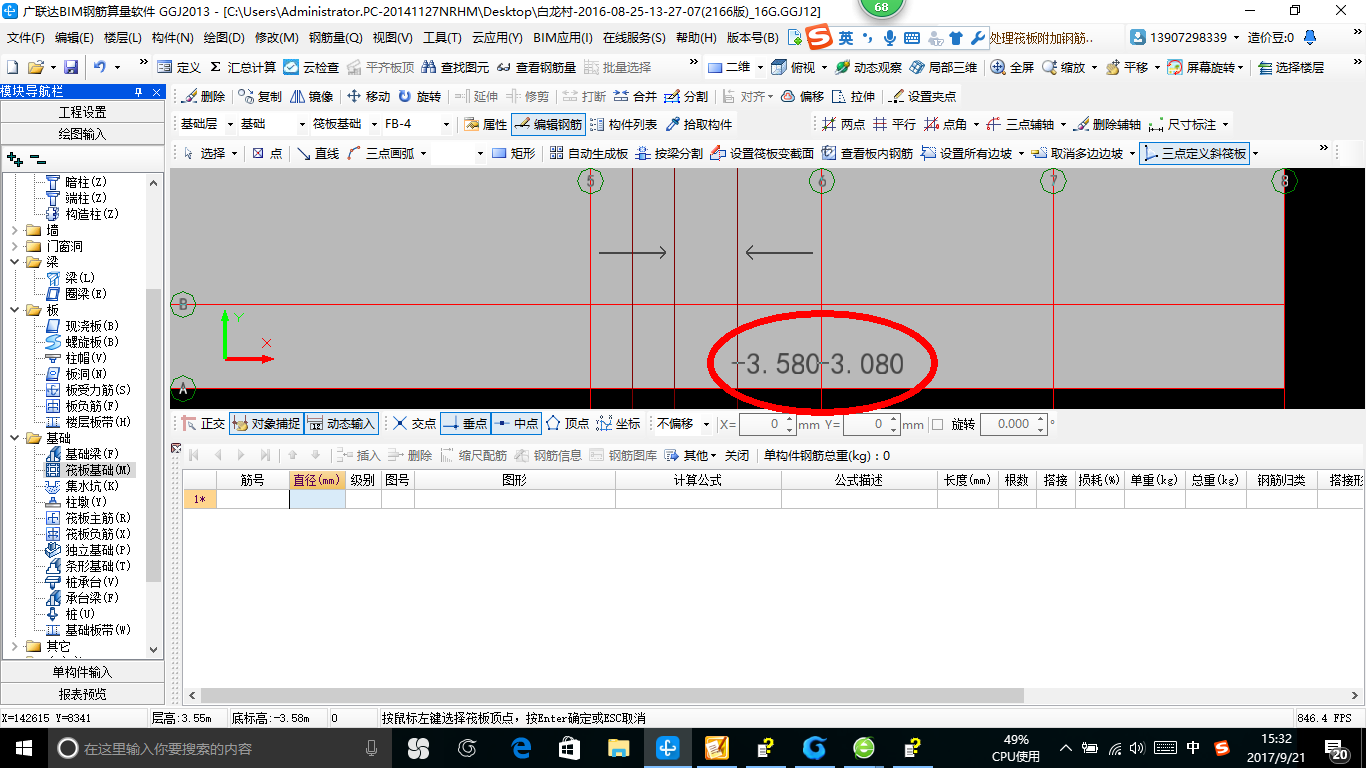Open 属性 panel button
The image size is (1366, 768).
click(x=486, y=125)
